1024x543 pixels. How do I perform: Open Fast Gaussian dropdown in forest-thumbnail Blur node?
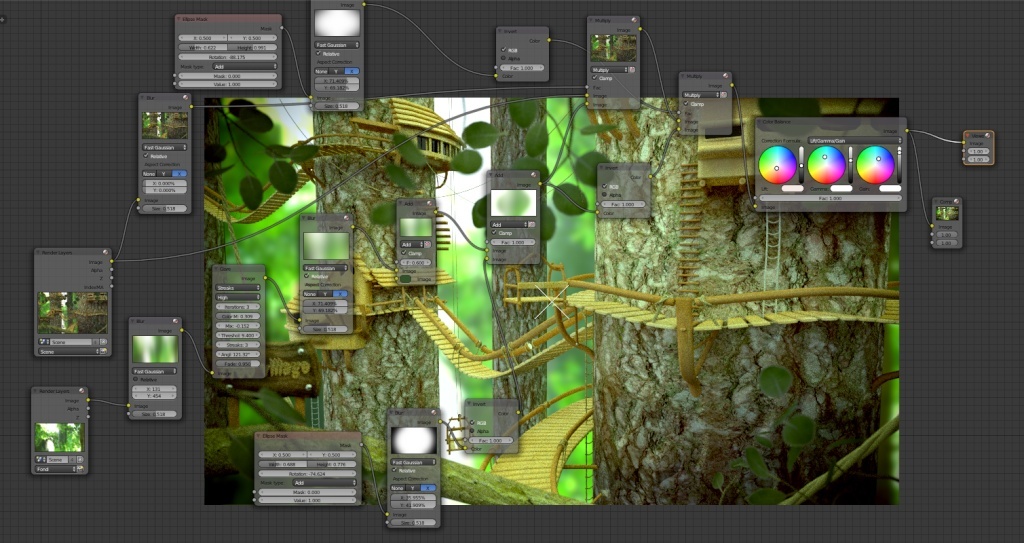point(165,148)
